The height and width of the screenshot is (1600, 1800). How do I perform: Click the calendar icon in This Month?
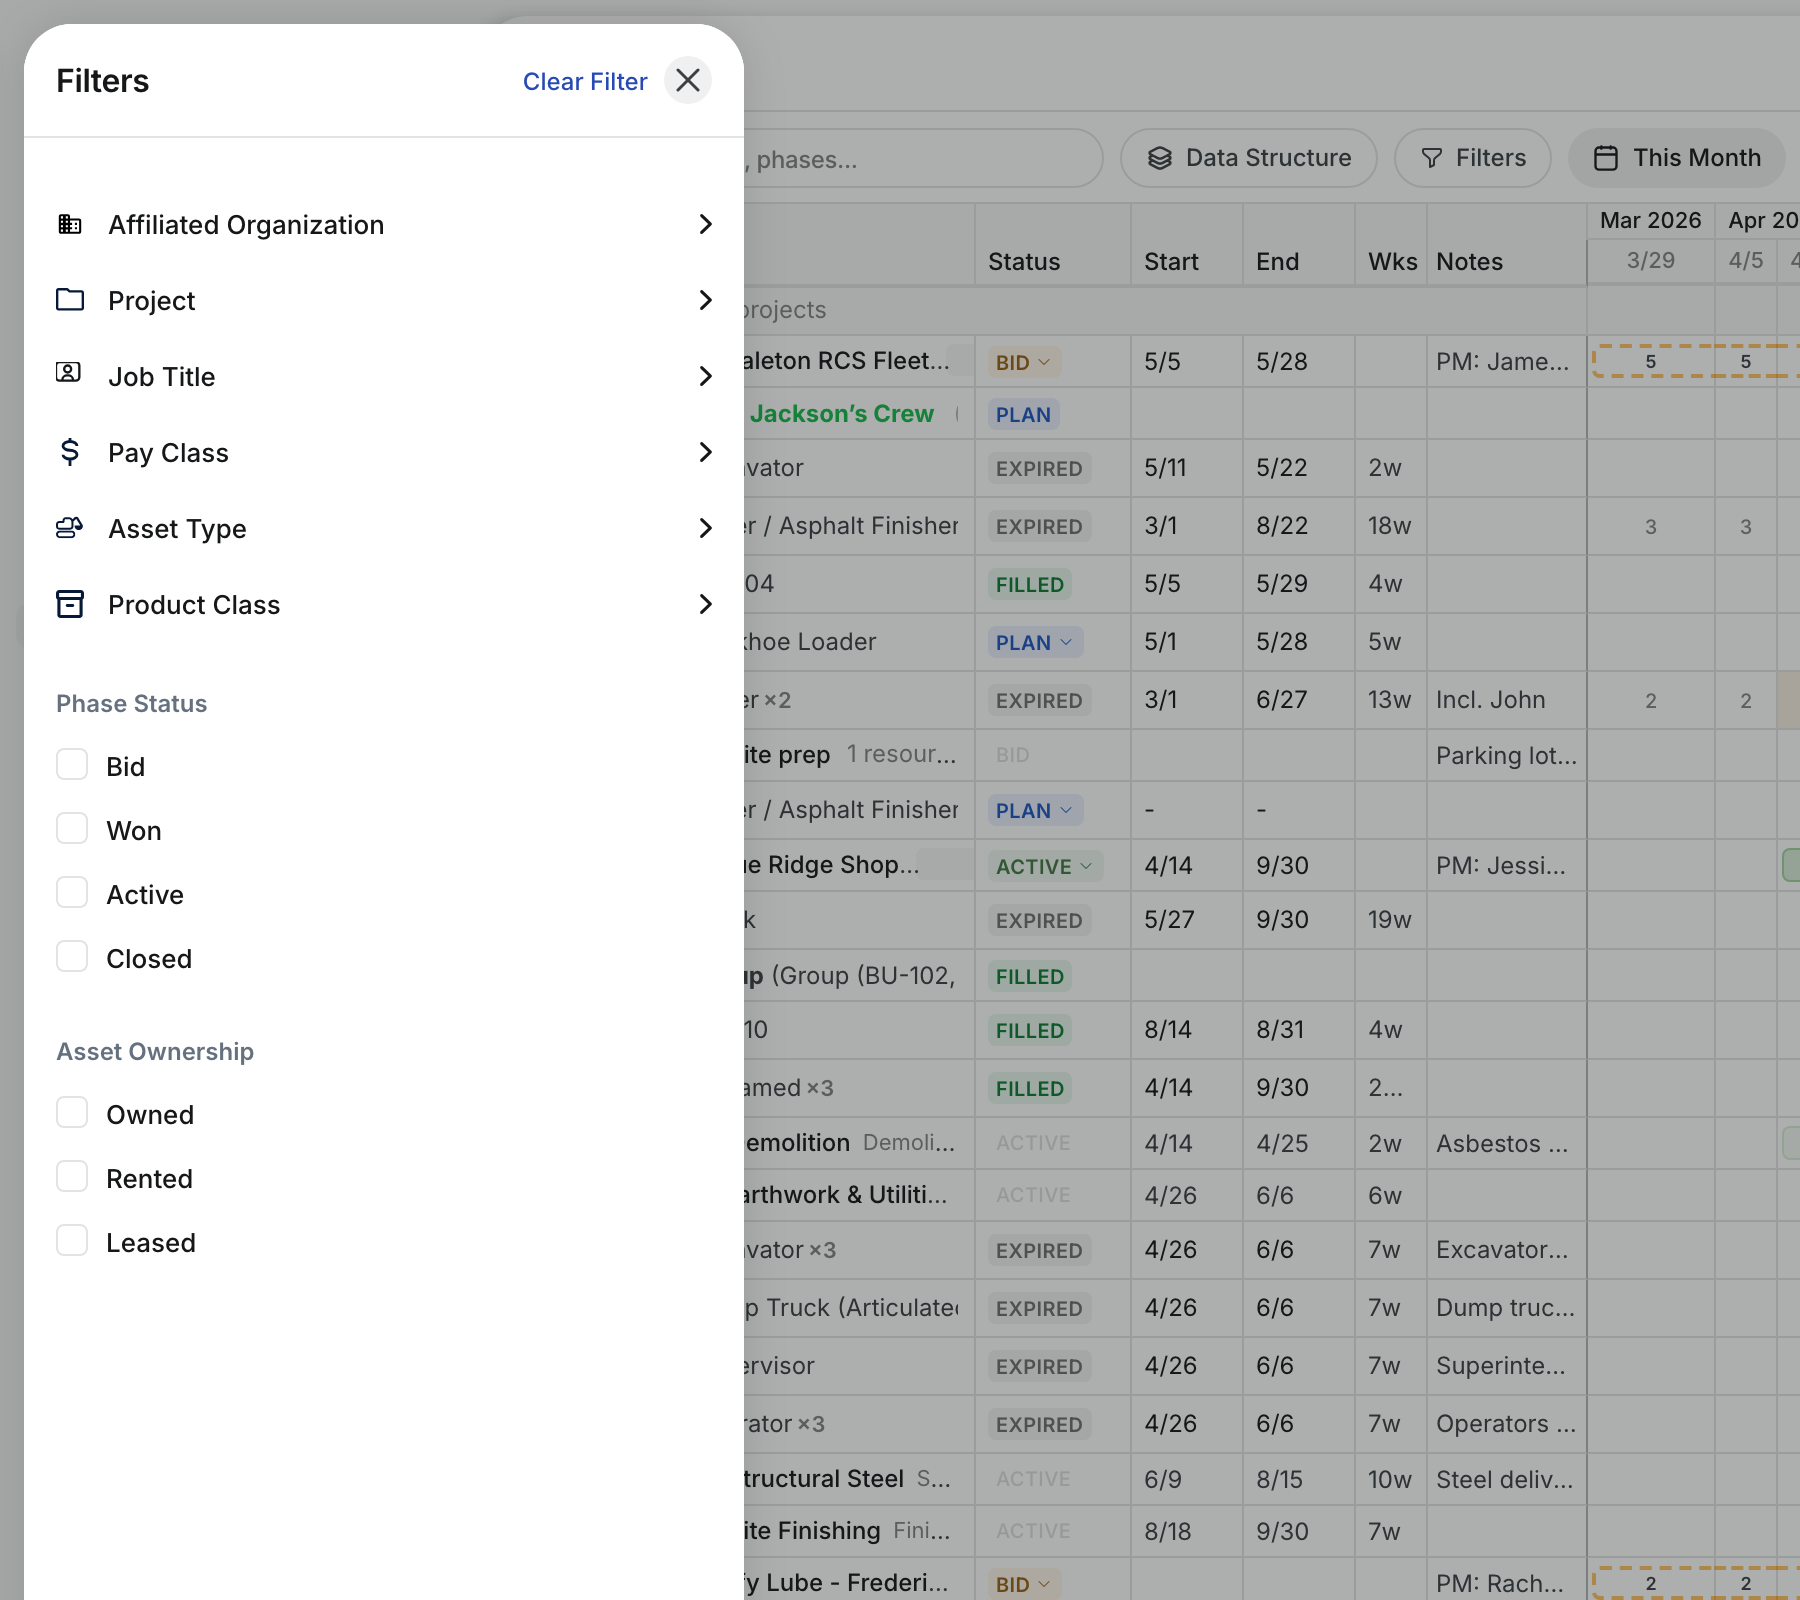[1606, 158]
